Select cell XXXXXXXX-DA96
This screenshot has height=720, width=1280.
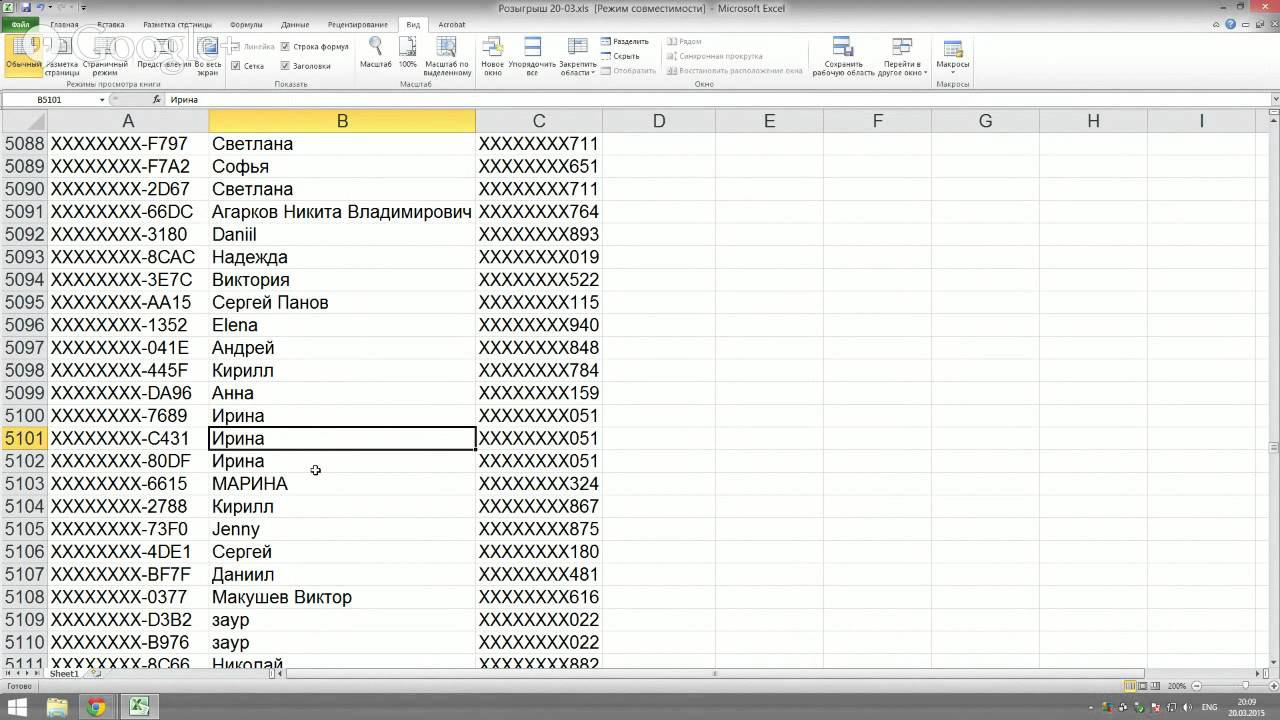coord(128,393)
